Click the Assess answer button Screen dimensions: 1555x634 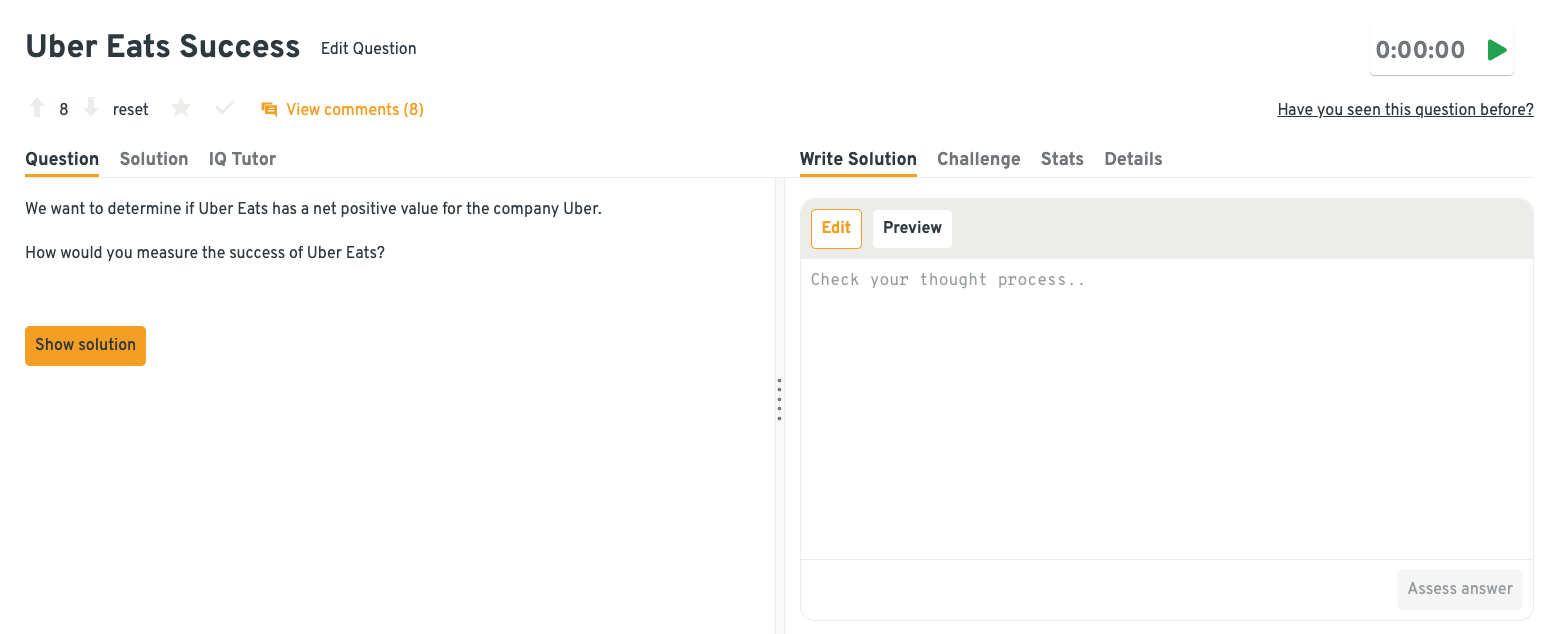click(x=1459, y=589)
